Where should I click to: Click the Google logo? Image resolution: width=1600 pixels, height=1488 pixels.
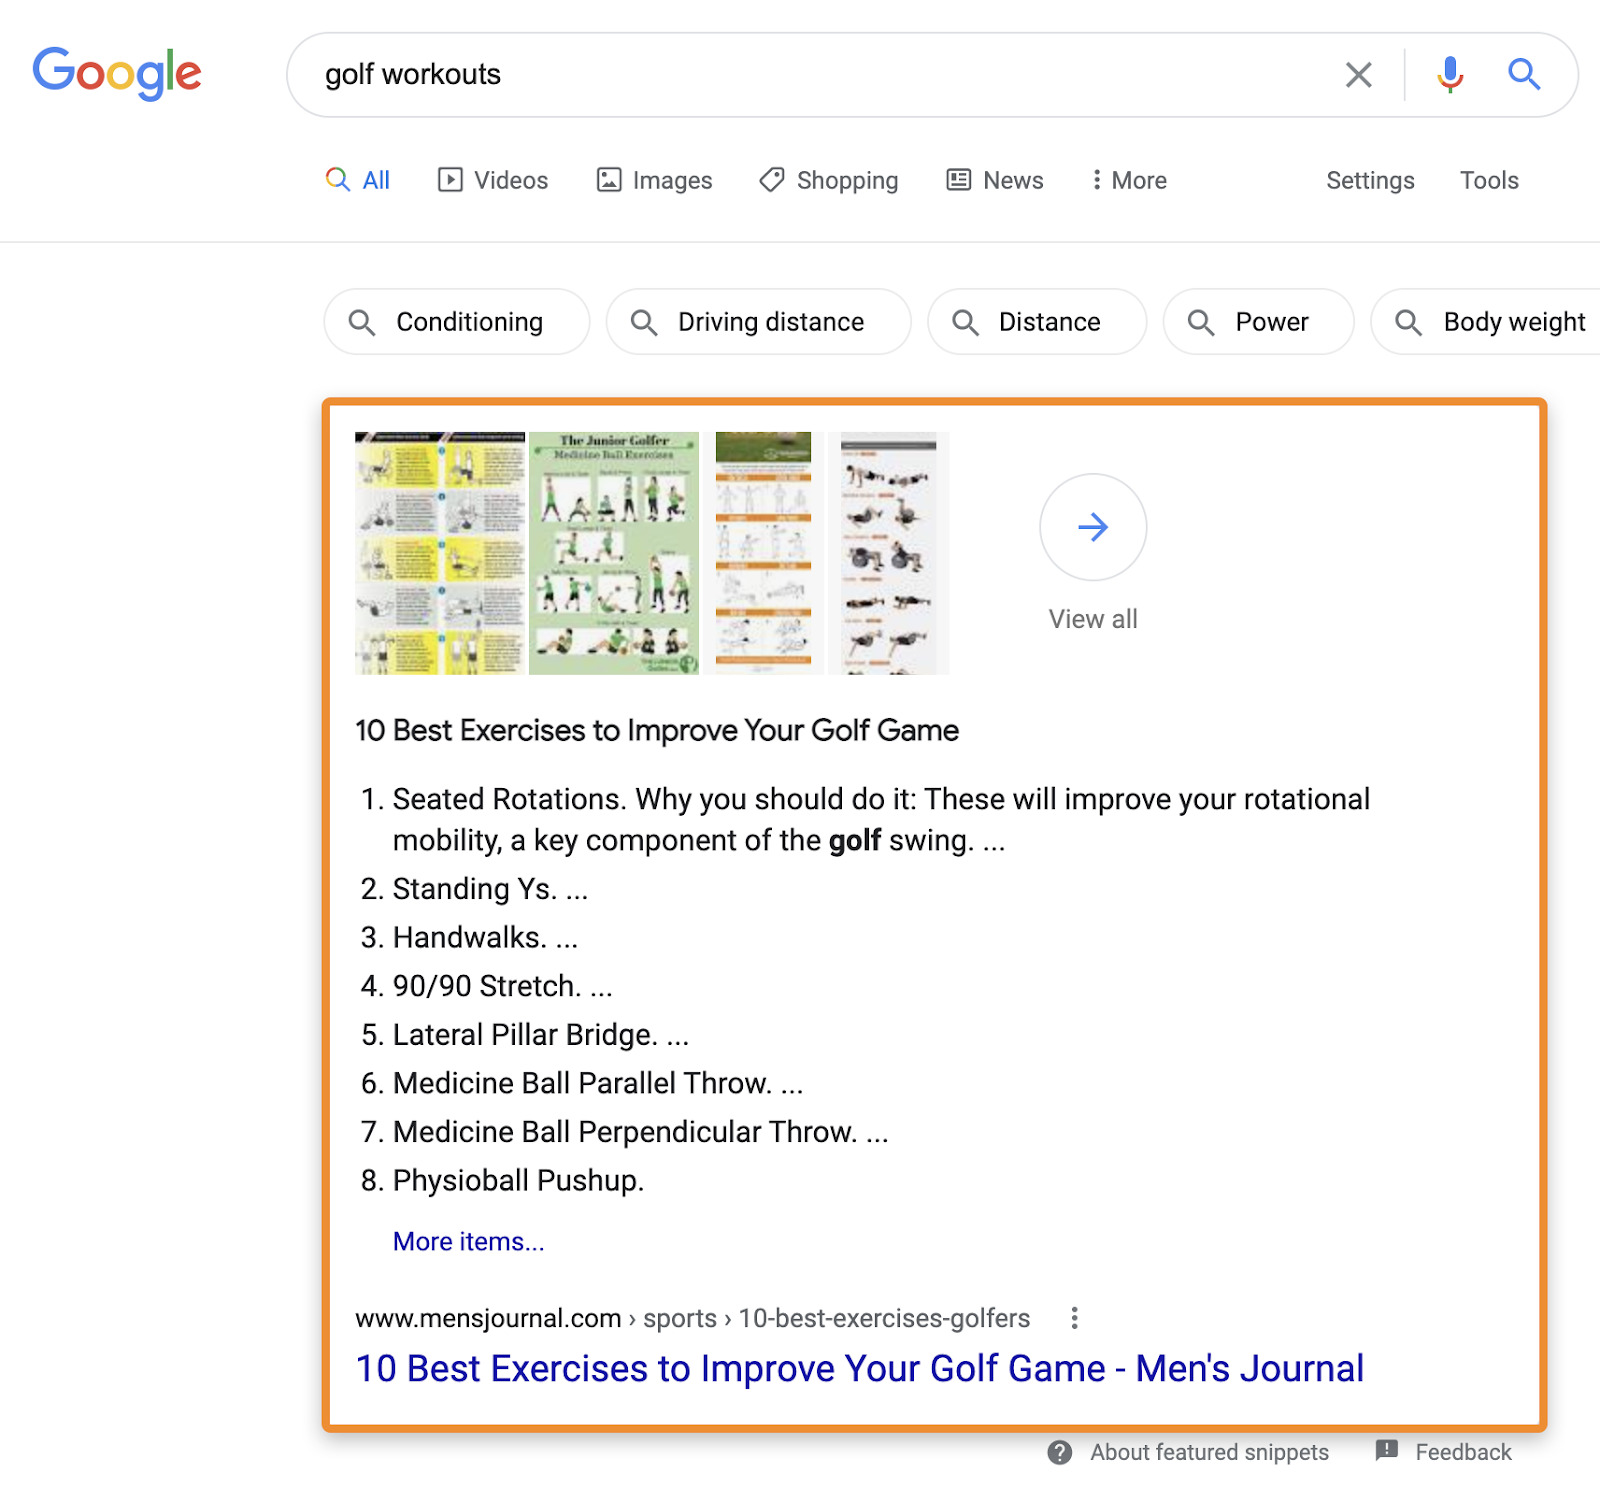pyautogui.click(x=117, y=74)
